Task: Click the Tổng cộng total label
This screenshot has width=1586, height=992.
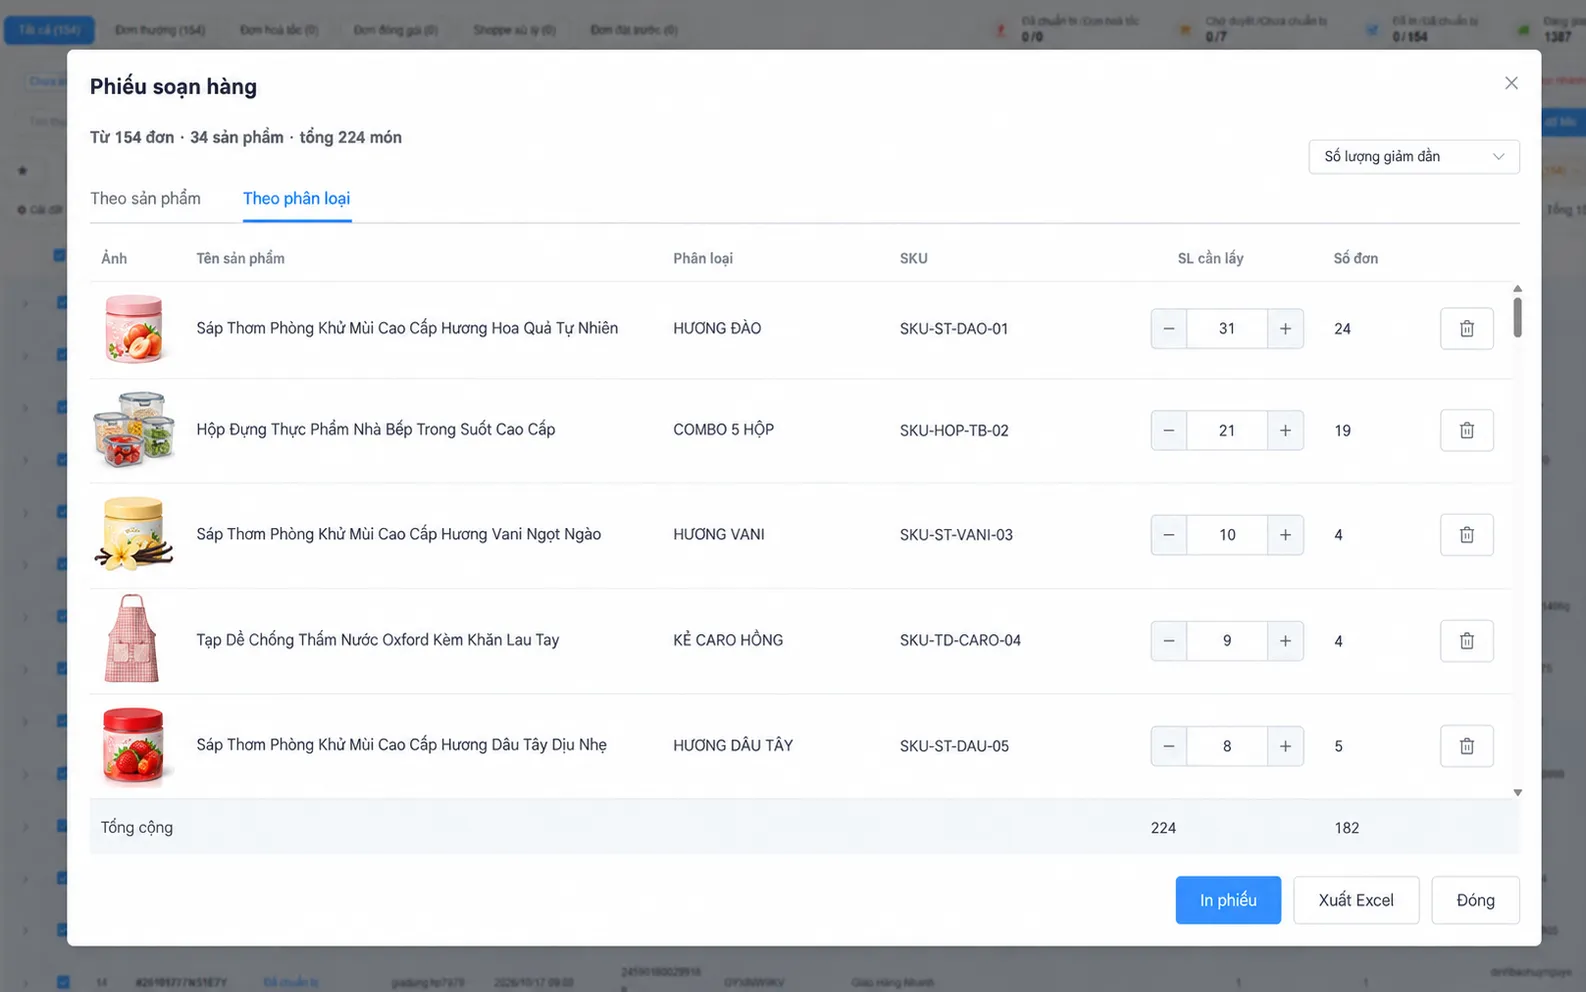Action: click(x=137, y=827)
